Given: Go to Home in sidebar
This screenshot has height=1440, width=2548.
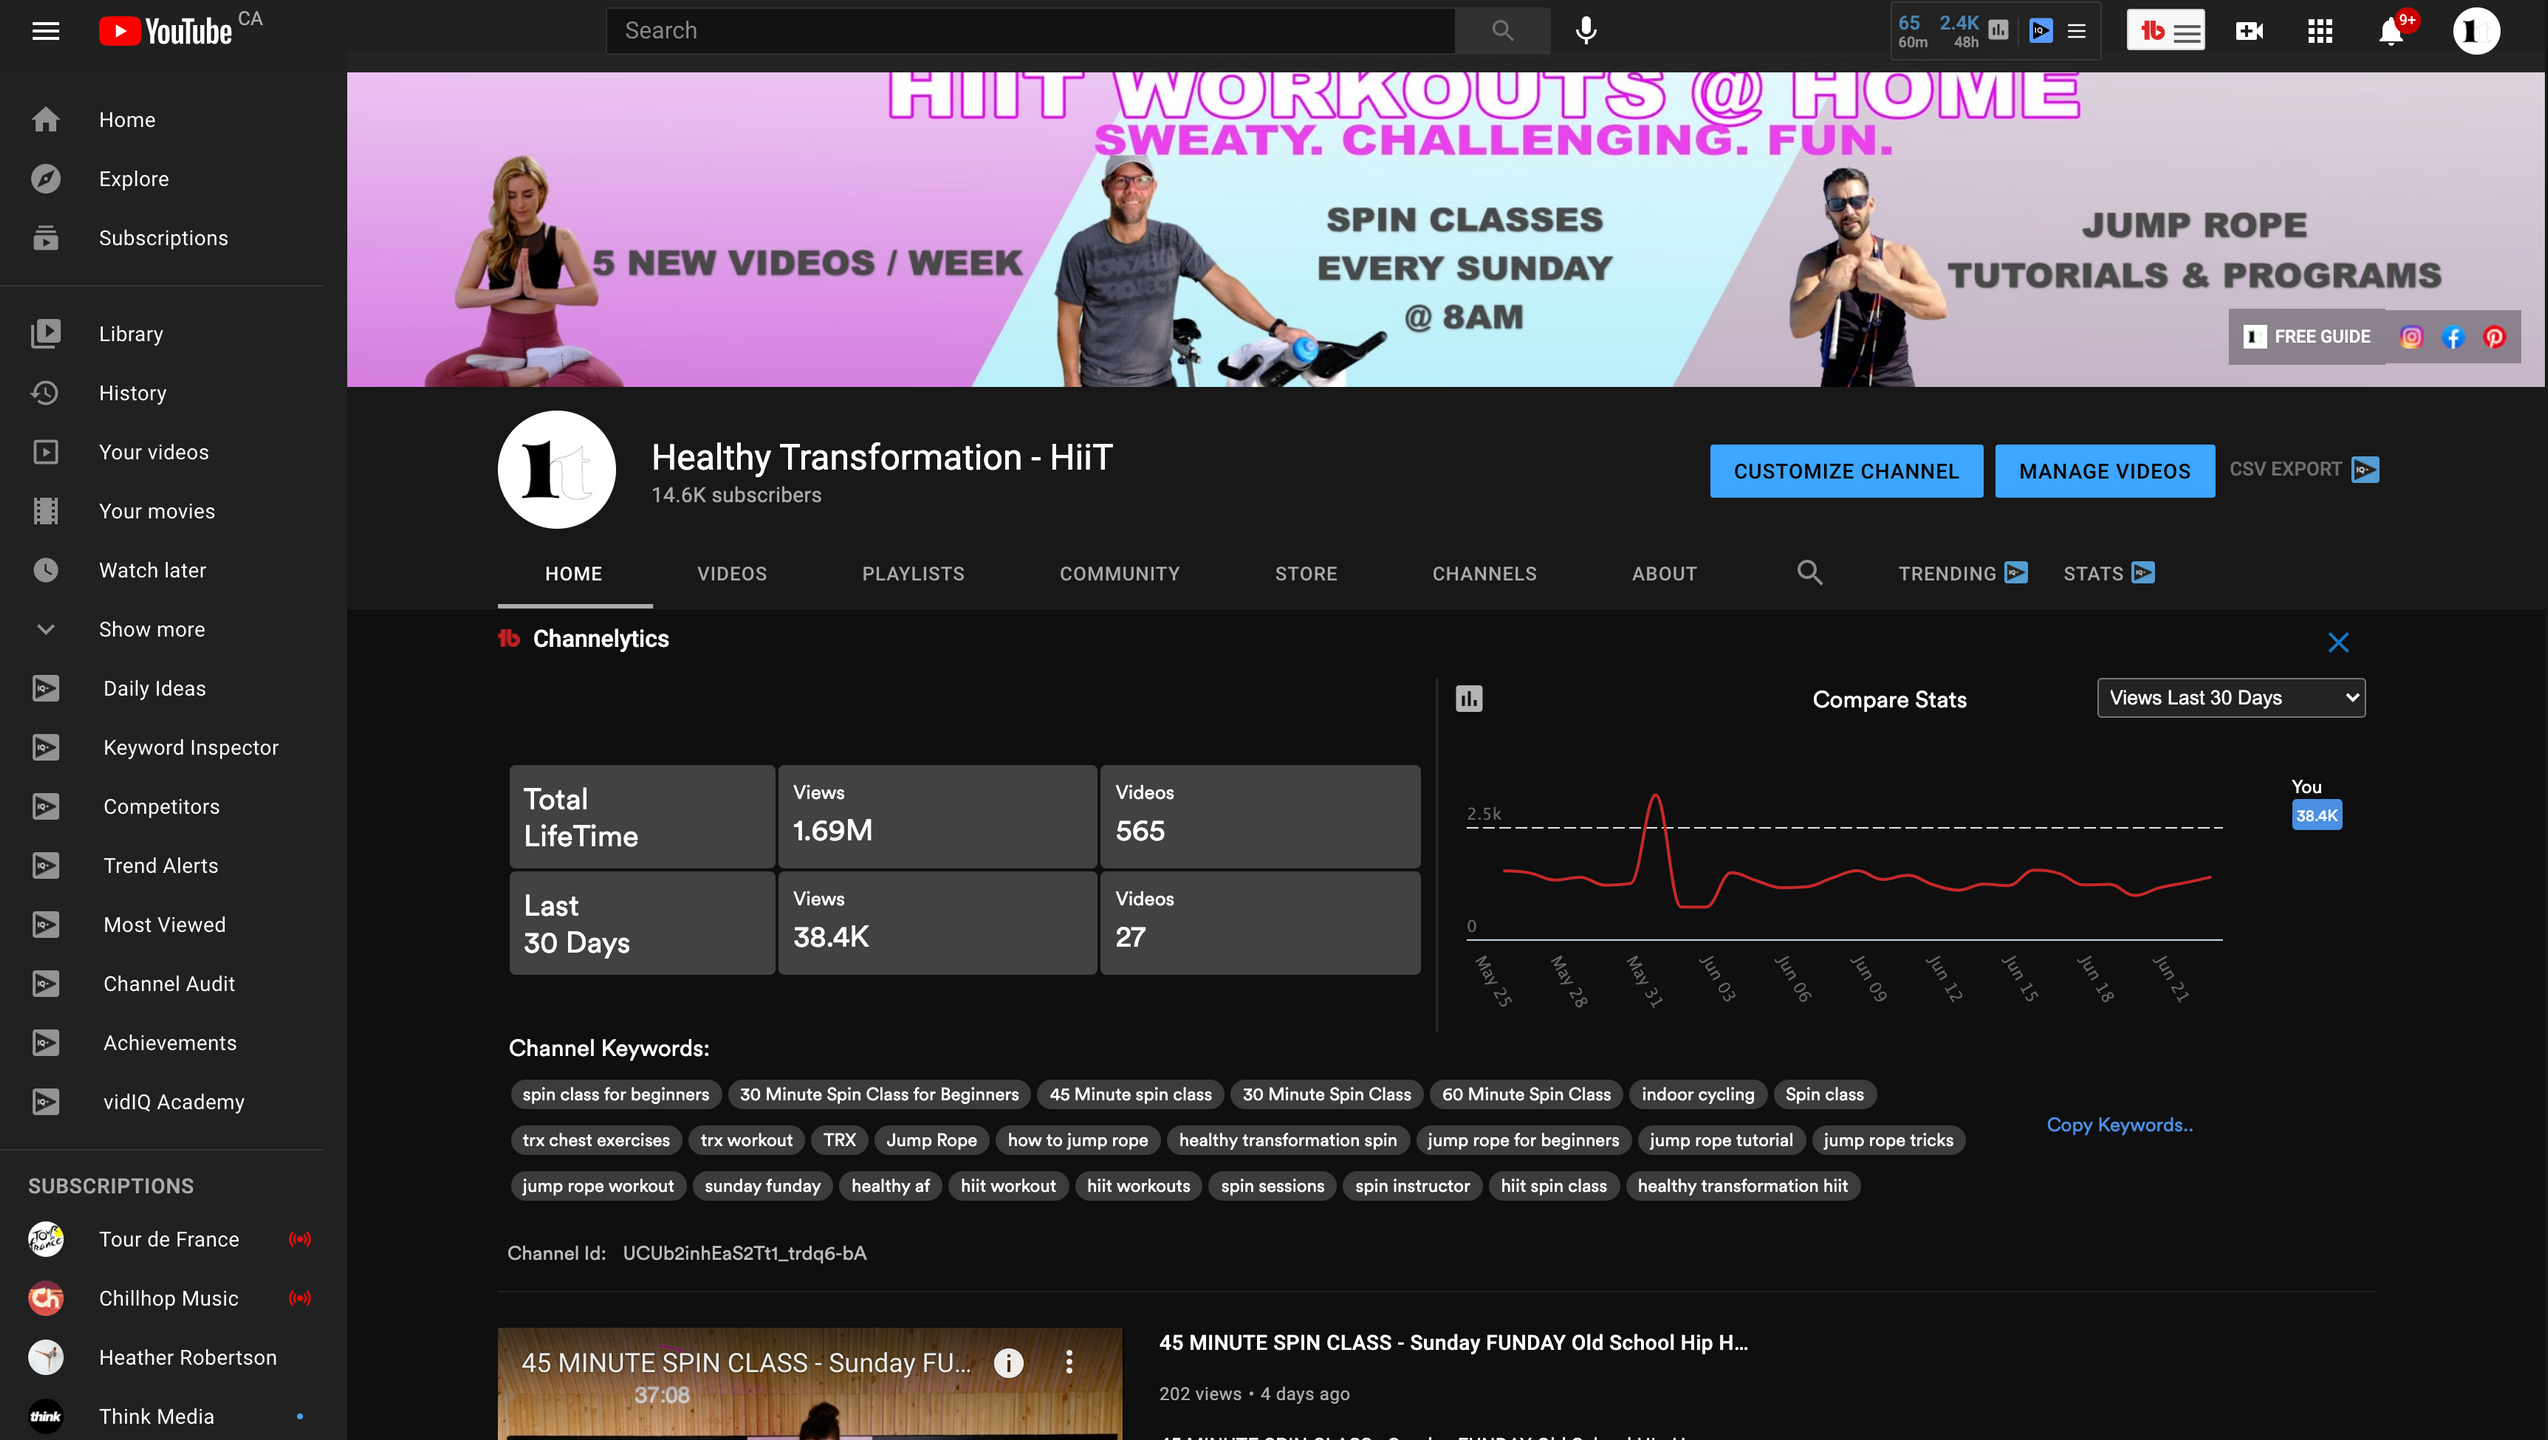Looking at the screenshot, I should (x=162, y=119).
